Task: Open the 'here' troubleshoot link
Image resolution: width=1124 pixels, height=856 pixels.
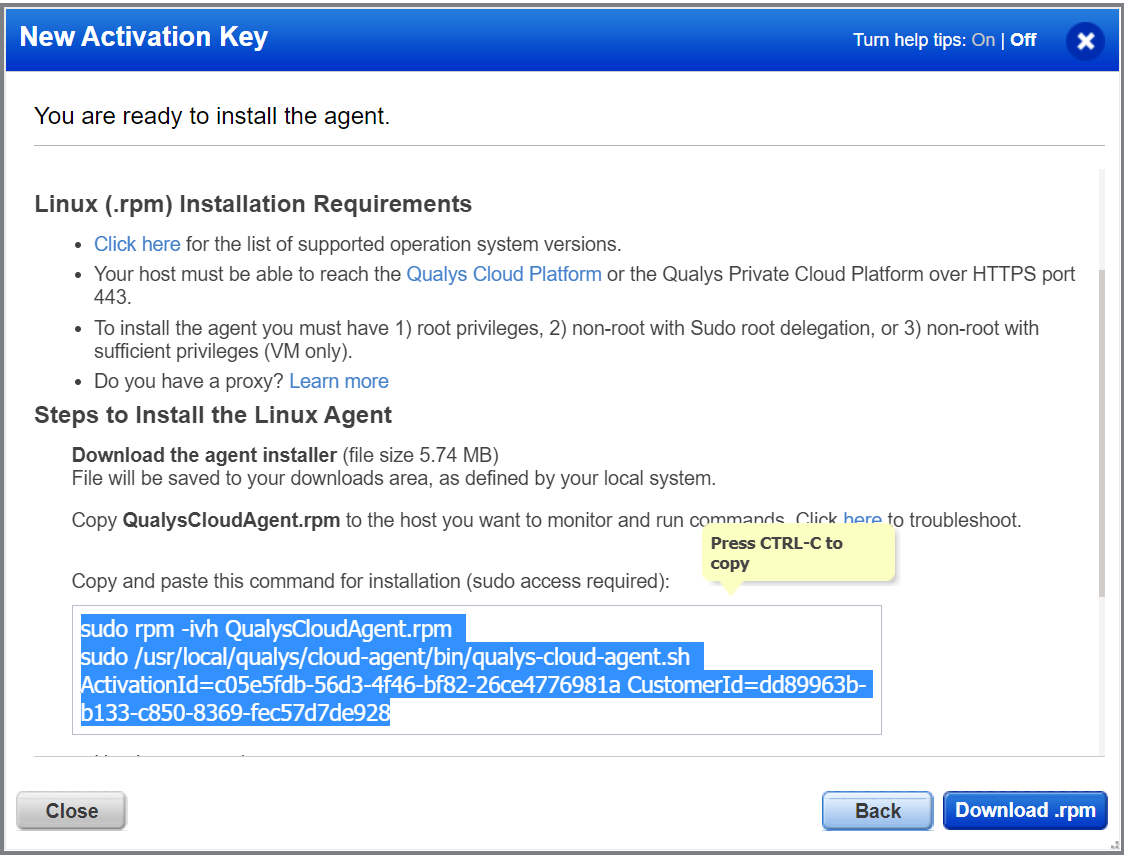Action: 862,520
